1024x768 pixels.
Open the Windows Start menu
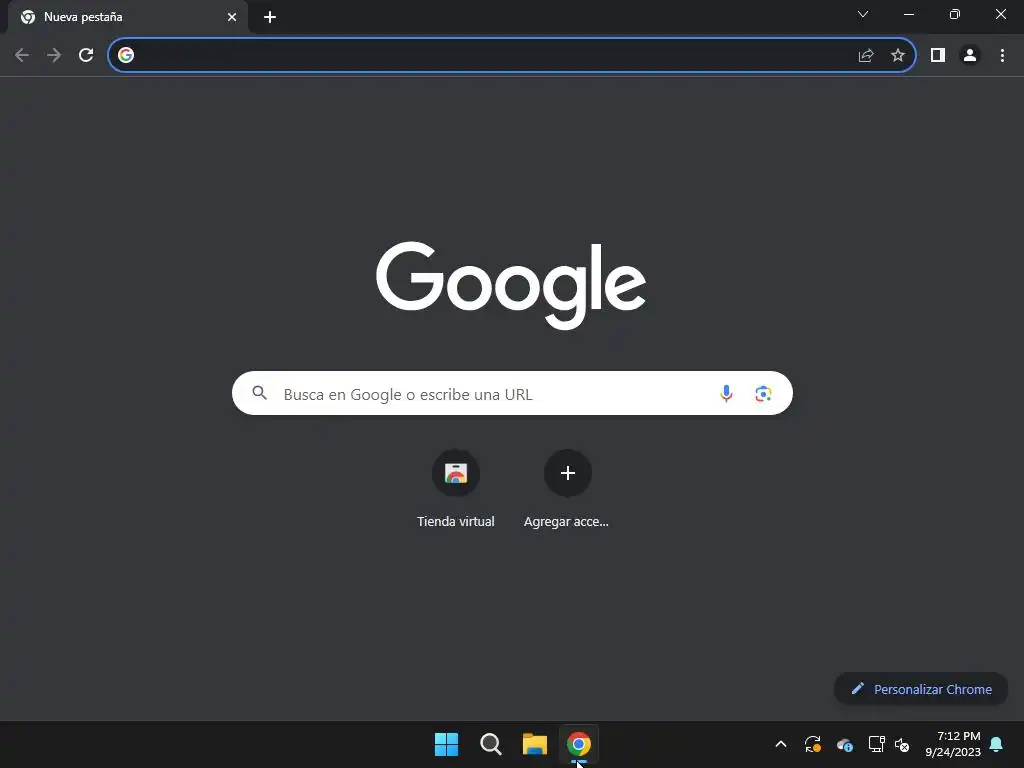pyautogui.click(x=447, y=744)
